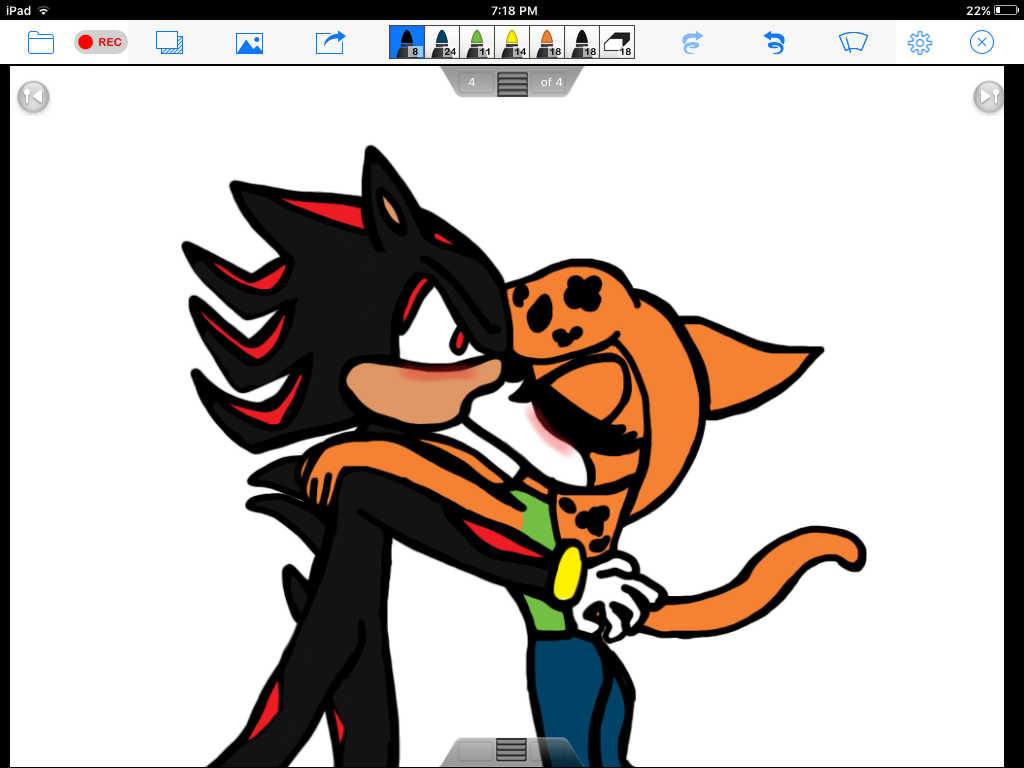Tap the Wi-Fi status icon
The height and width of the screenshot is (768, 1024).
click(44, 10)
